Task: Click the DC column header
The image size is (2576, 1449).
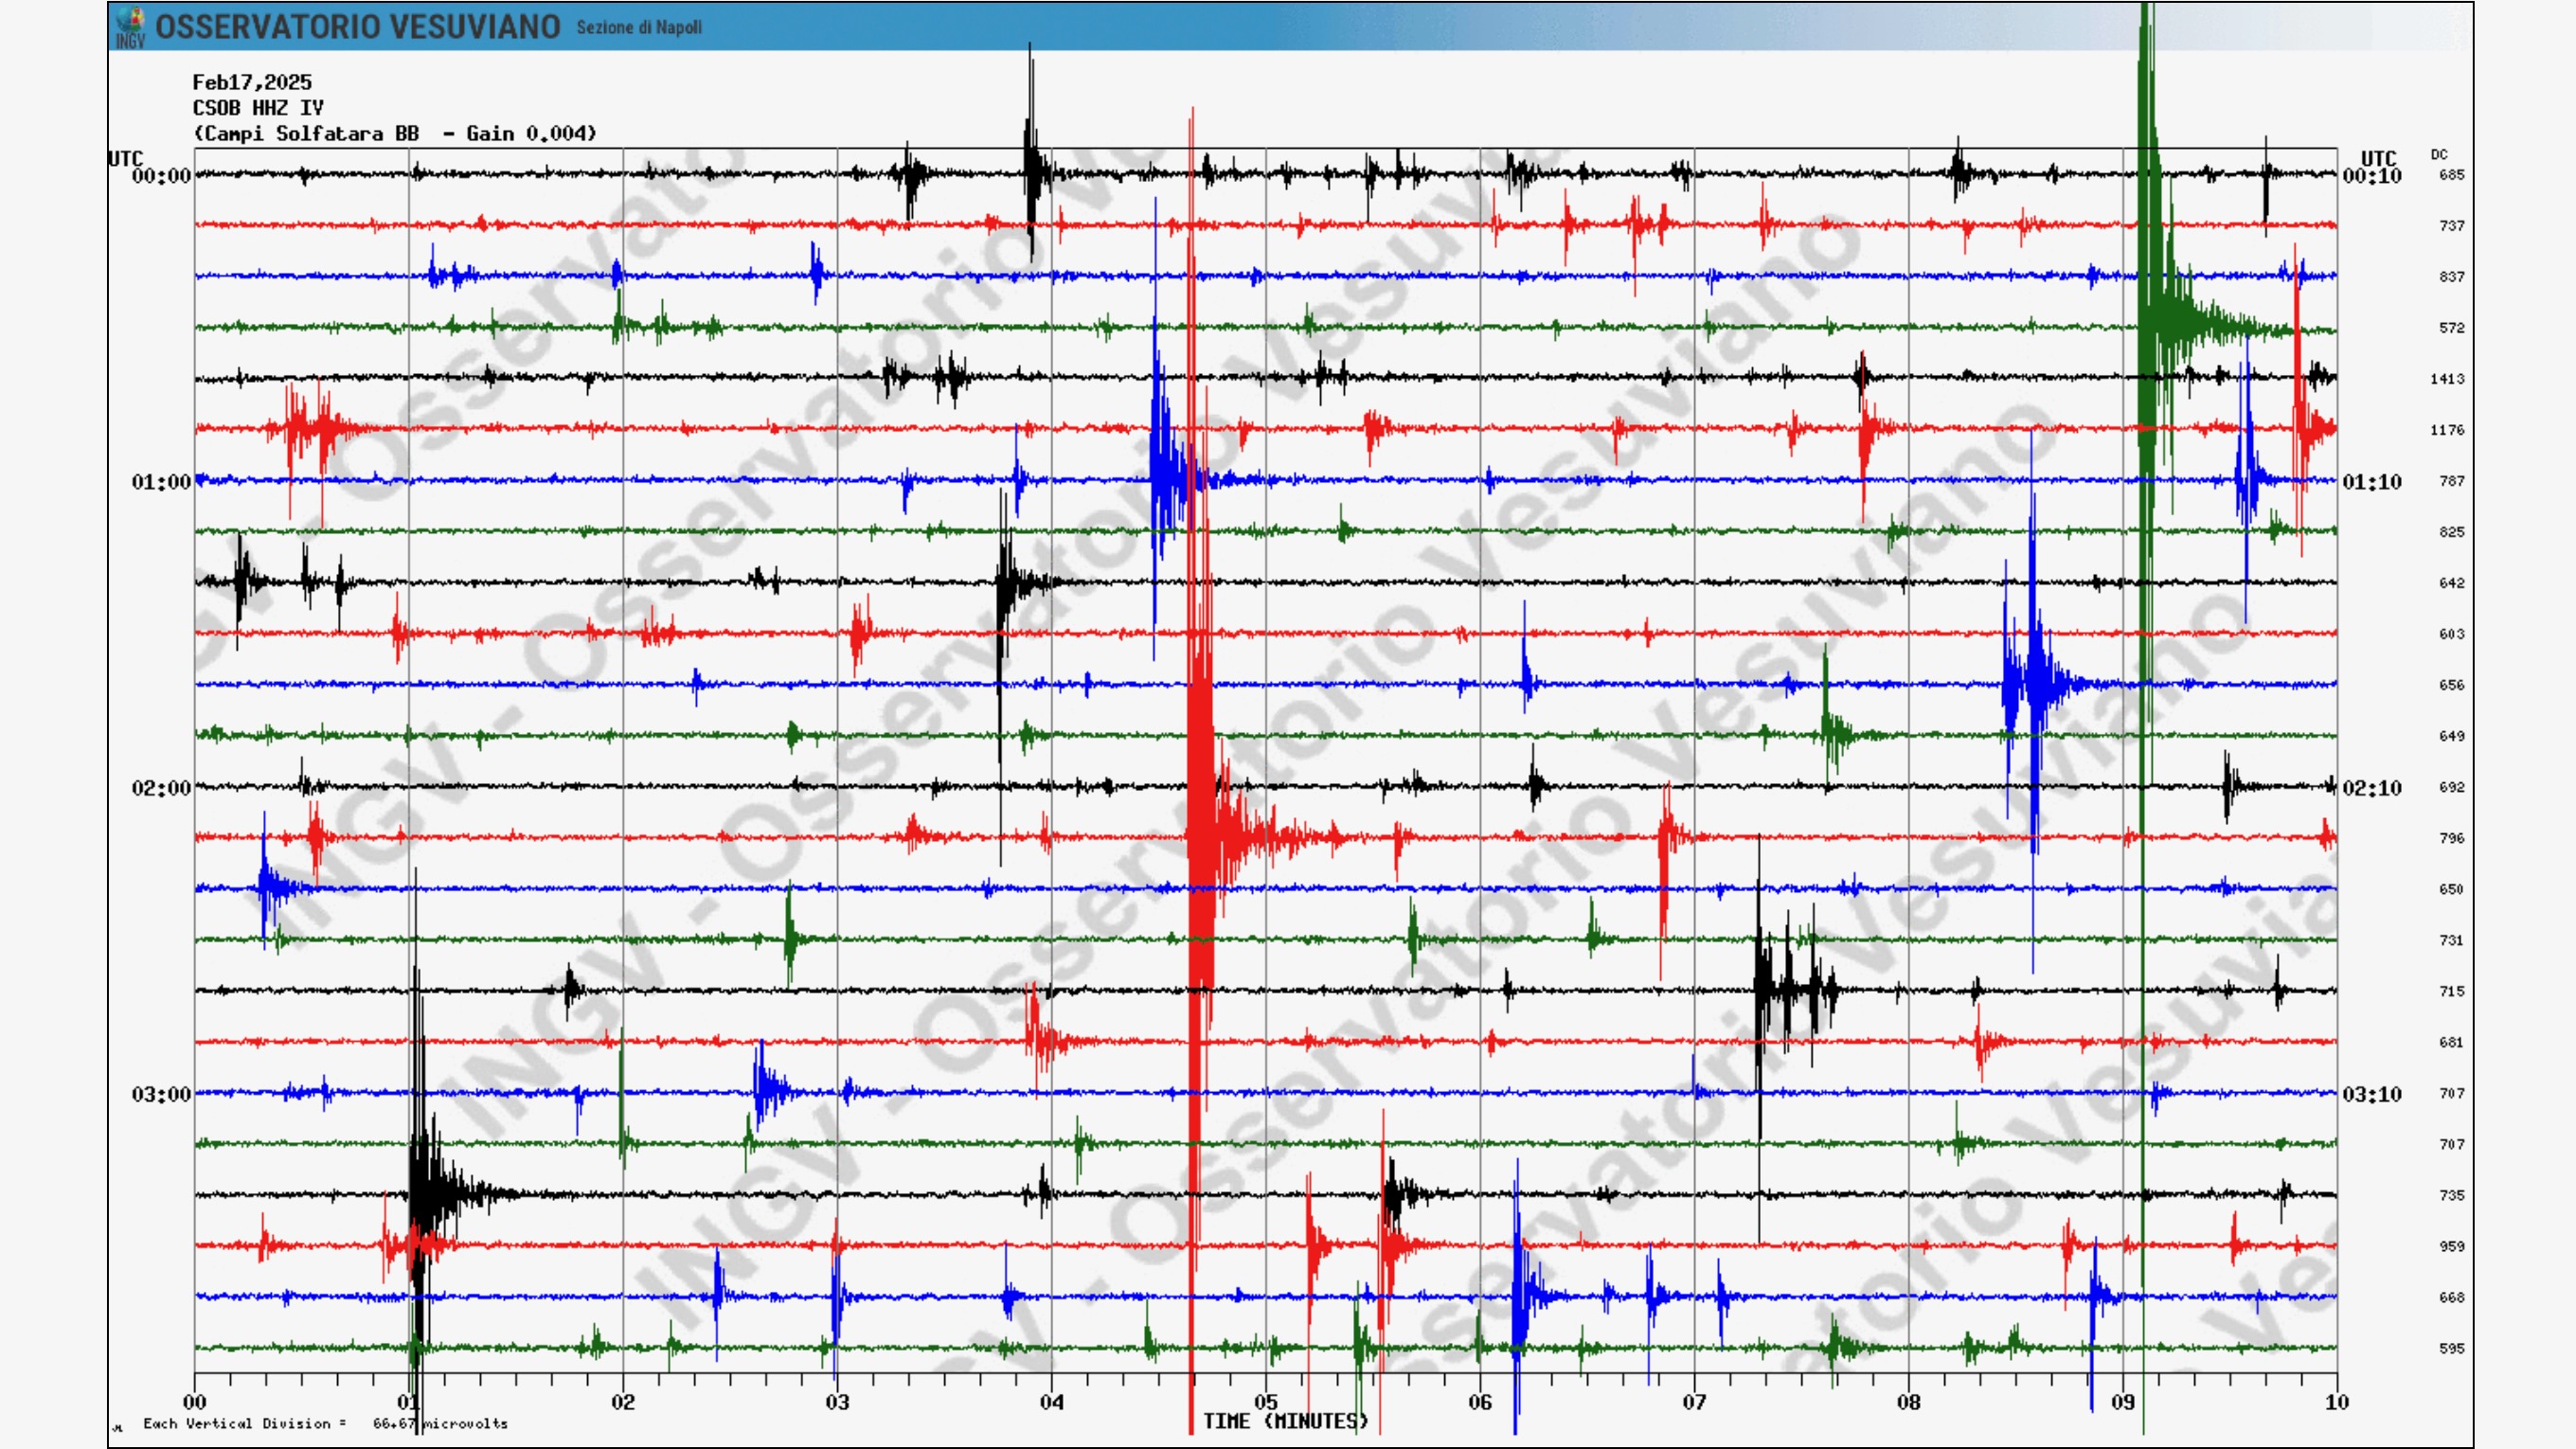Action: 2439,154
